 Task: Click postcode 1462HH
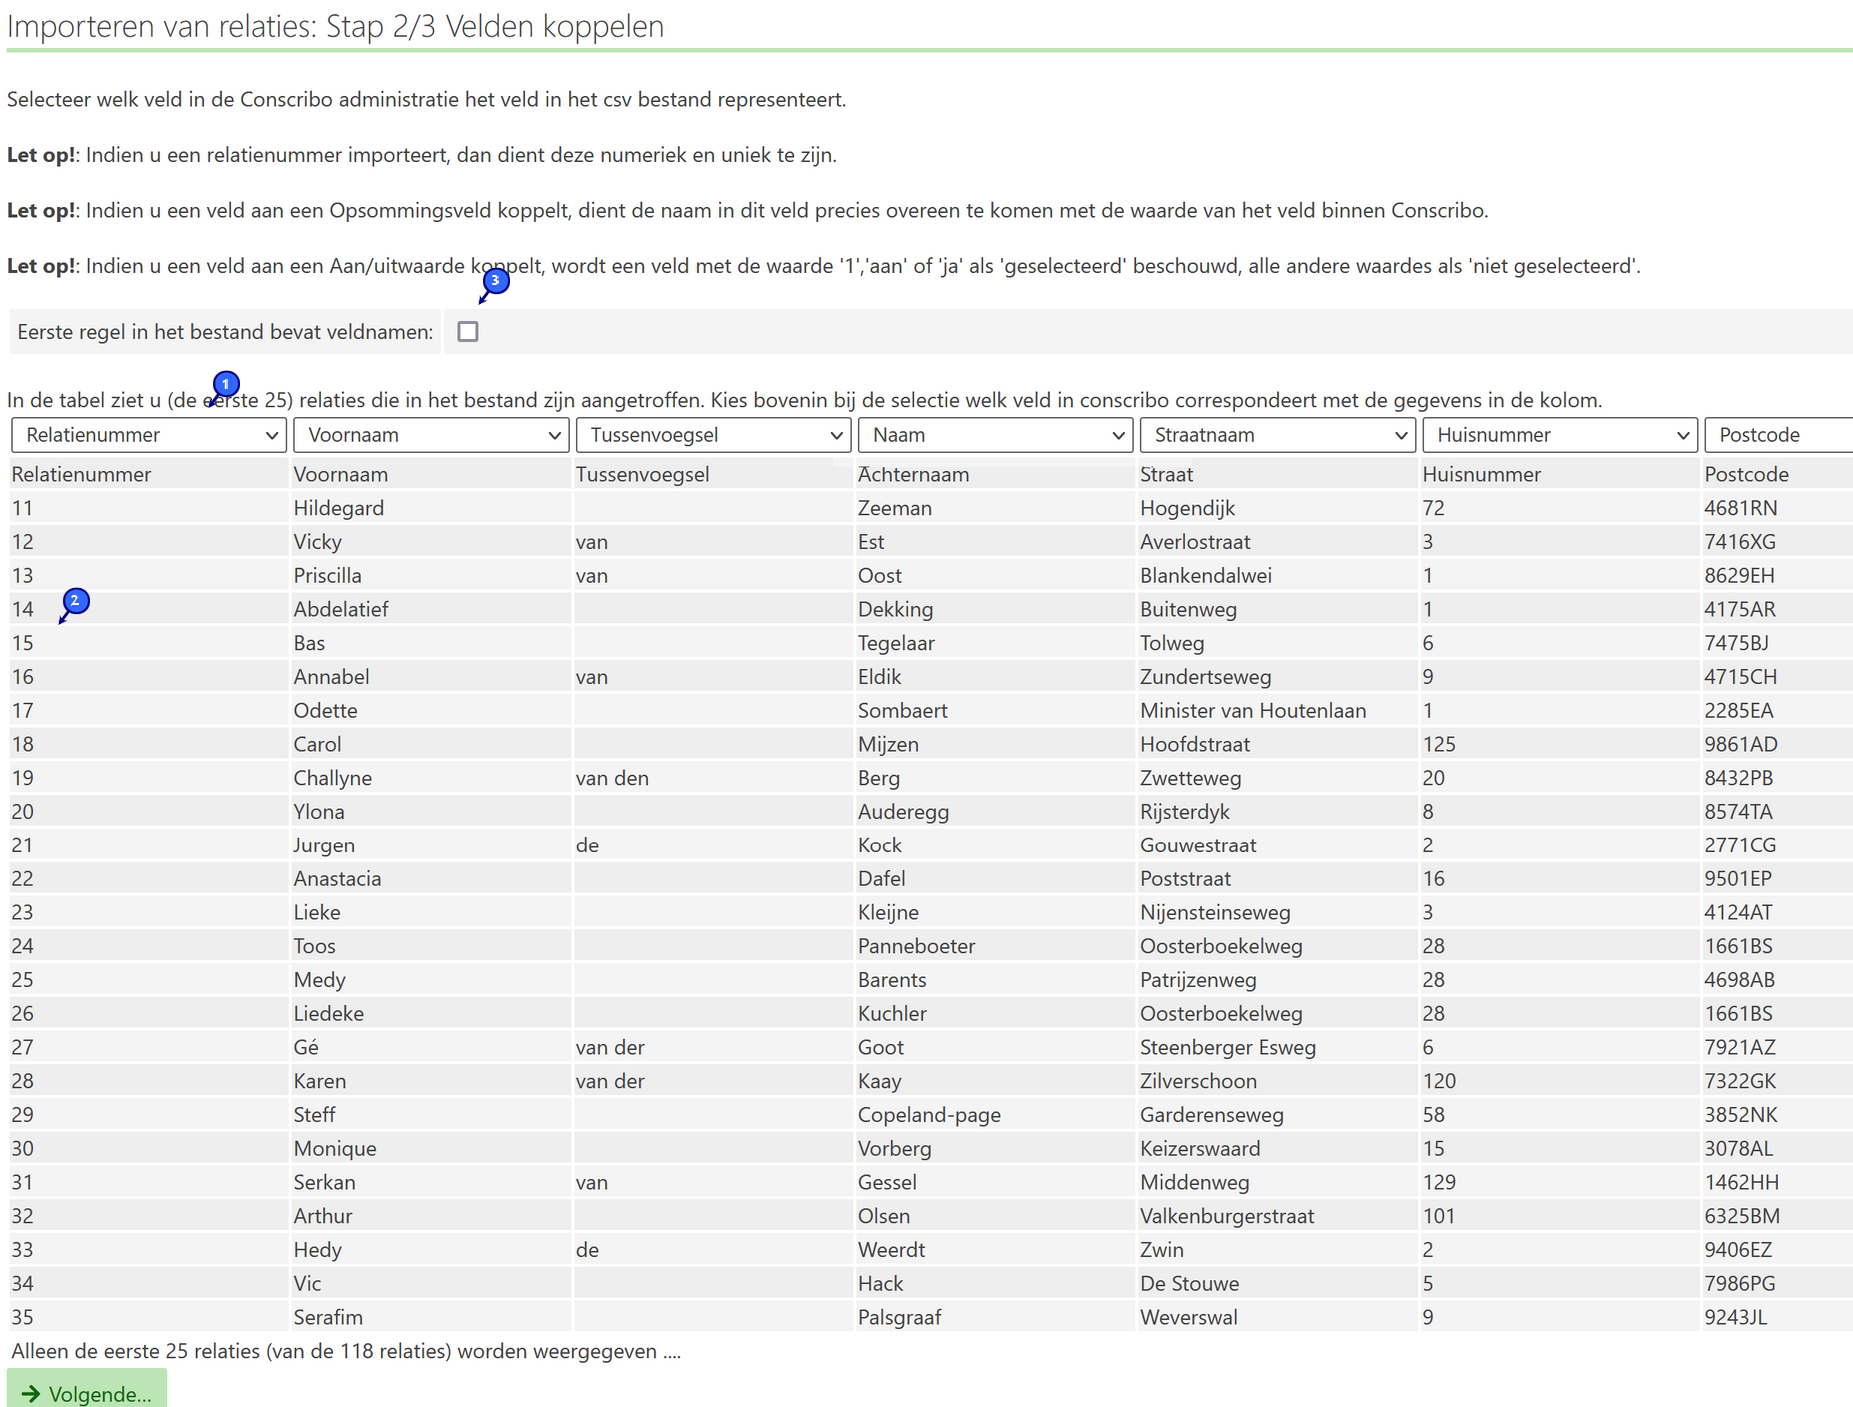(x=1741, y=1182)
